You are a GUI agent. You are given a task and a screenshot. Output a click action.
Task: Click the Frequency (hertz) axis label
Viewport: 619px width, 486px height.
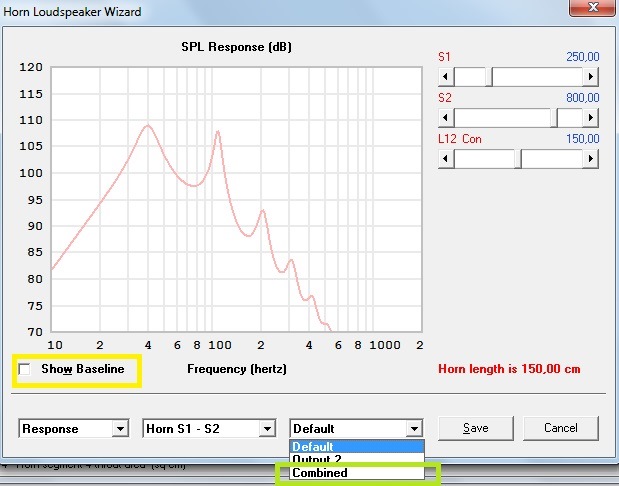click(x=237, y=369)
